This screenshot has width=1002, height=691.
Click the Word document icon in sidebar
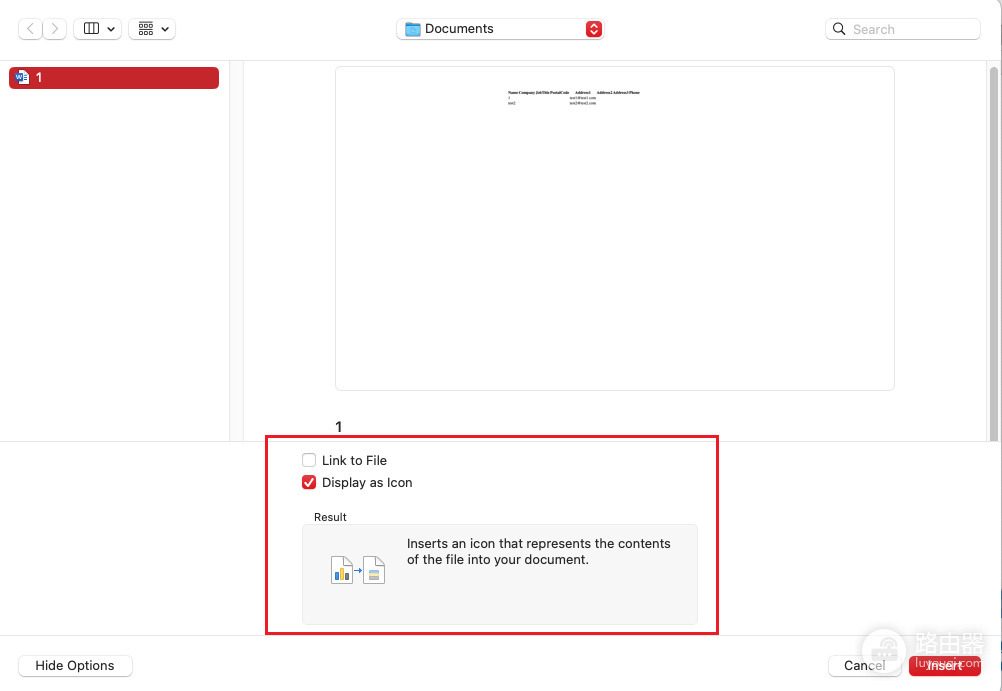(22, 77)
